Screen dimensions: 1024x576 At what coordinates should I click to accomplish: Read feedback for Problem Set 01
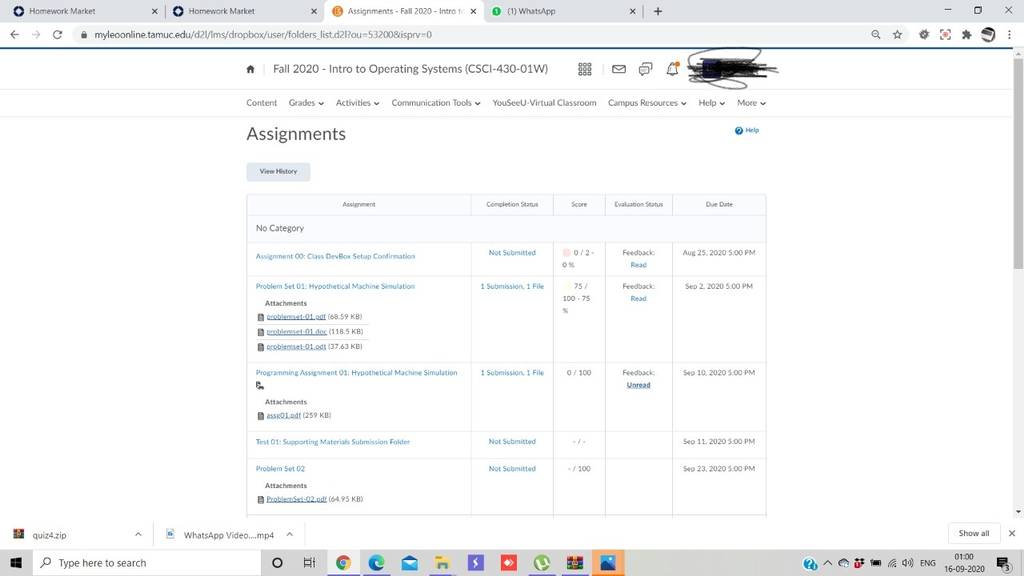(x=638, y=299)
